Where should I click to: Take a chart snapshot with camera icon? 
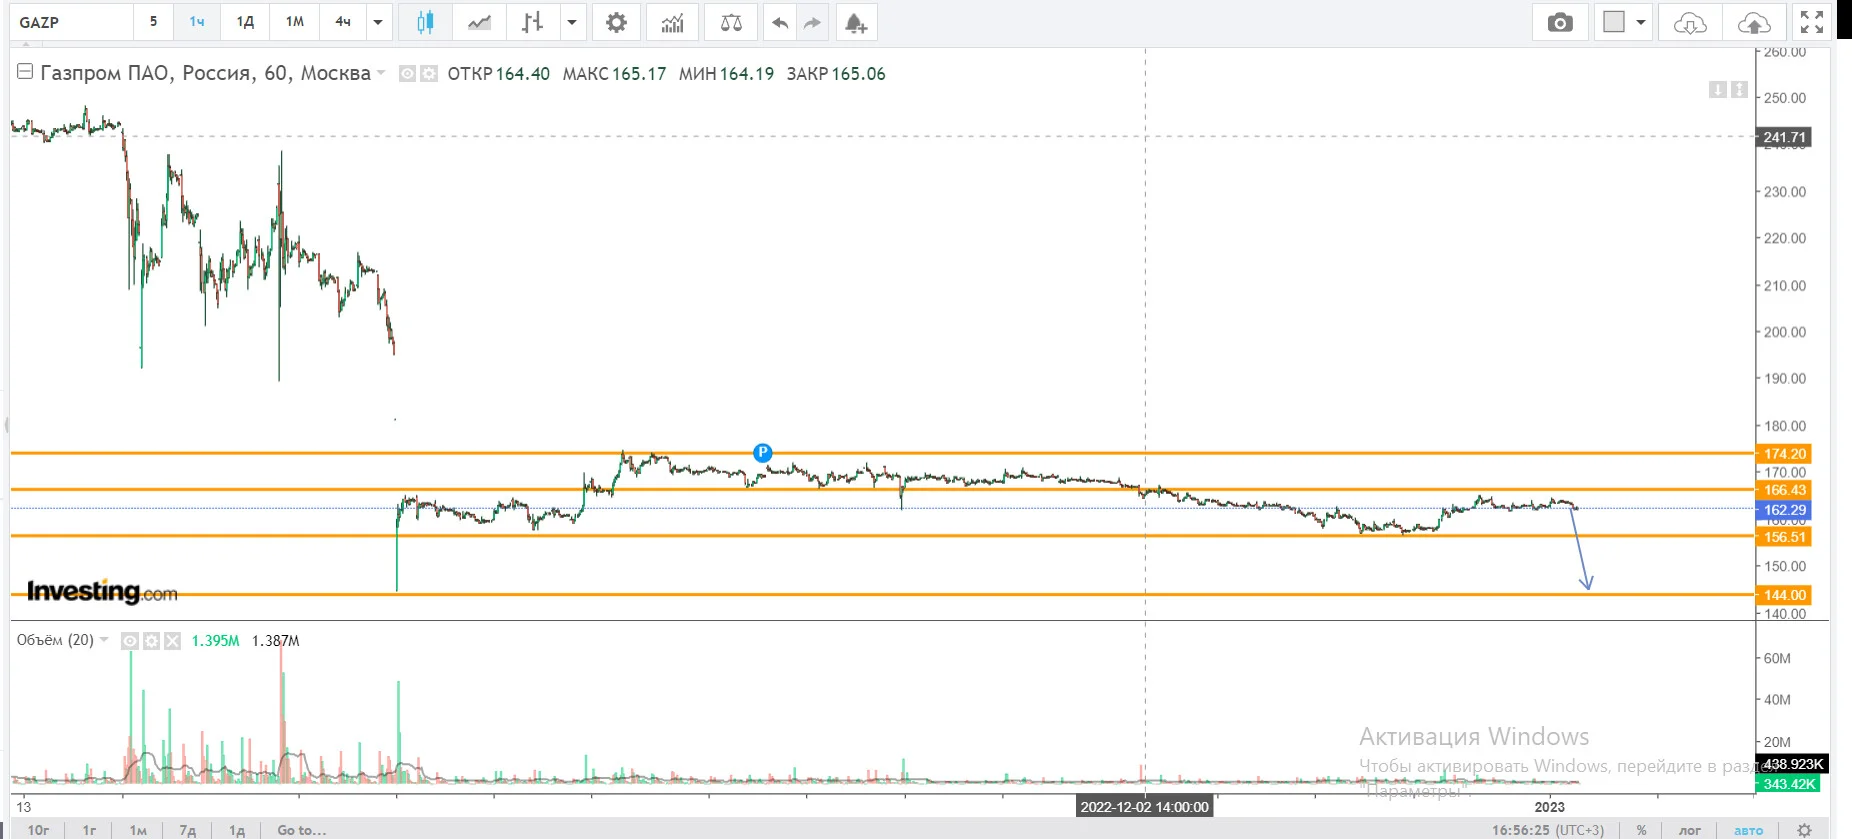[x=1560, y=22]
